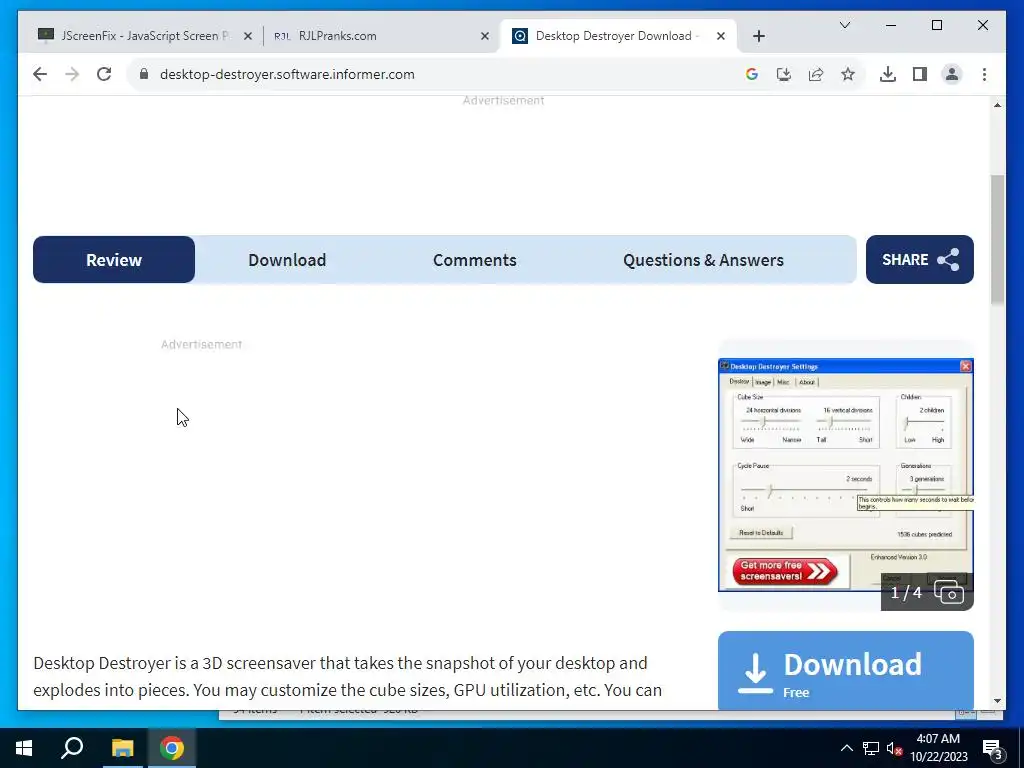Reload the current page
The image size is (1024, 768).
click(x=104, y=74)
